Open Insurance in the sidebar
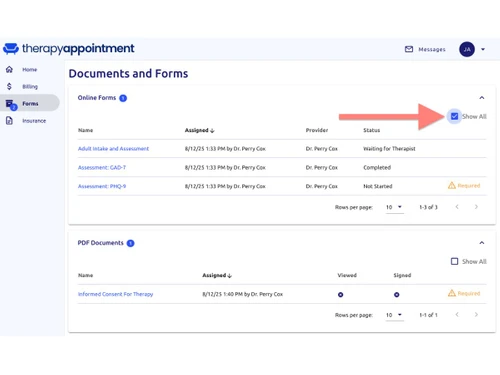Screen dimensions: 500x375 point(34,121)
